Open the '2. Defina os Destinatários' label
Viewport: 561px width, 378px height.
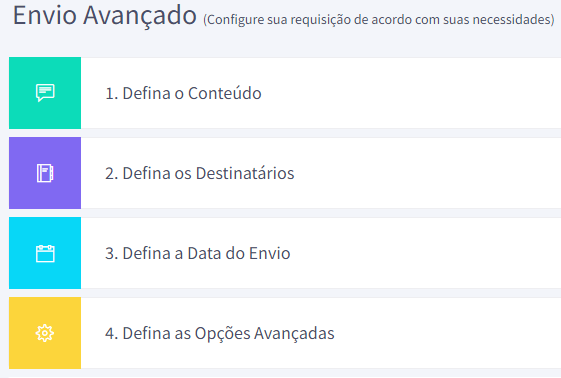coord(200,173)
